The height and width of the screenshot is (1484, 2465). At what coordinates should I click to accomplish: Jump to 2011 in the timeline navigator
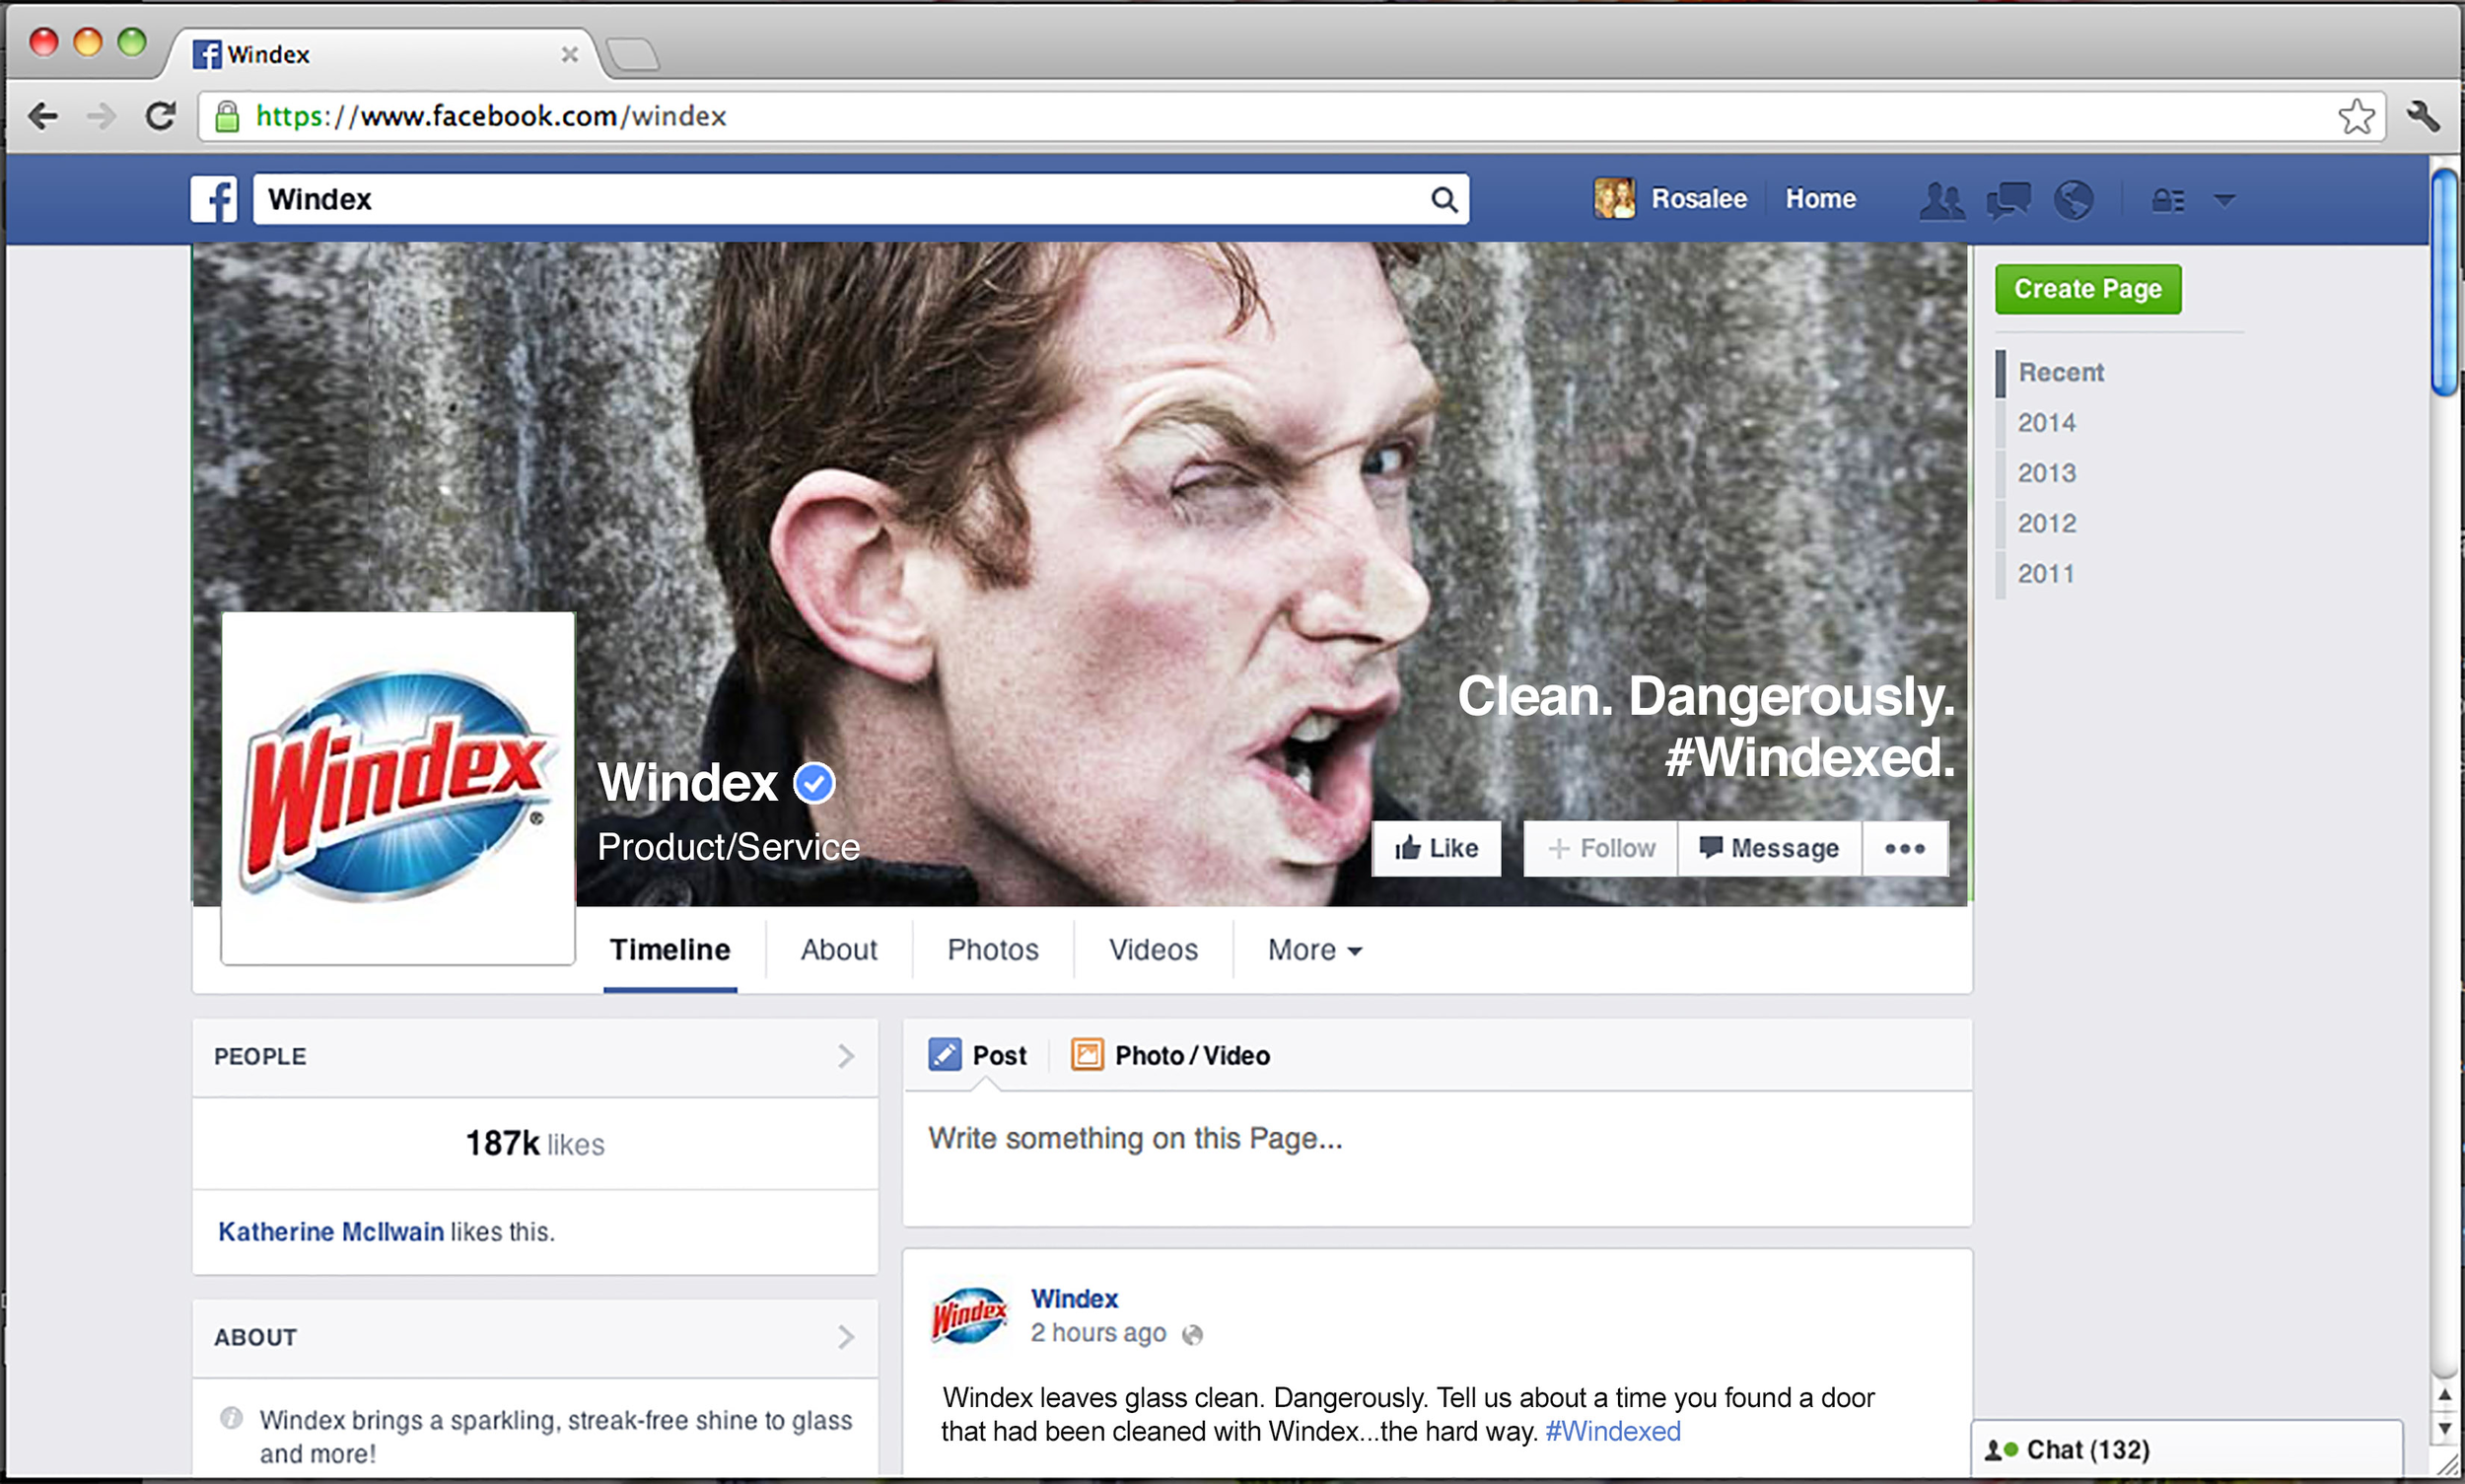[x=2045, y=574]
